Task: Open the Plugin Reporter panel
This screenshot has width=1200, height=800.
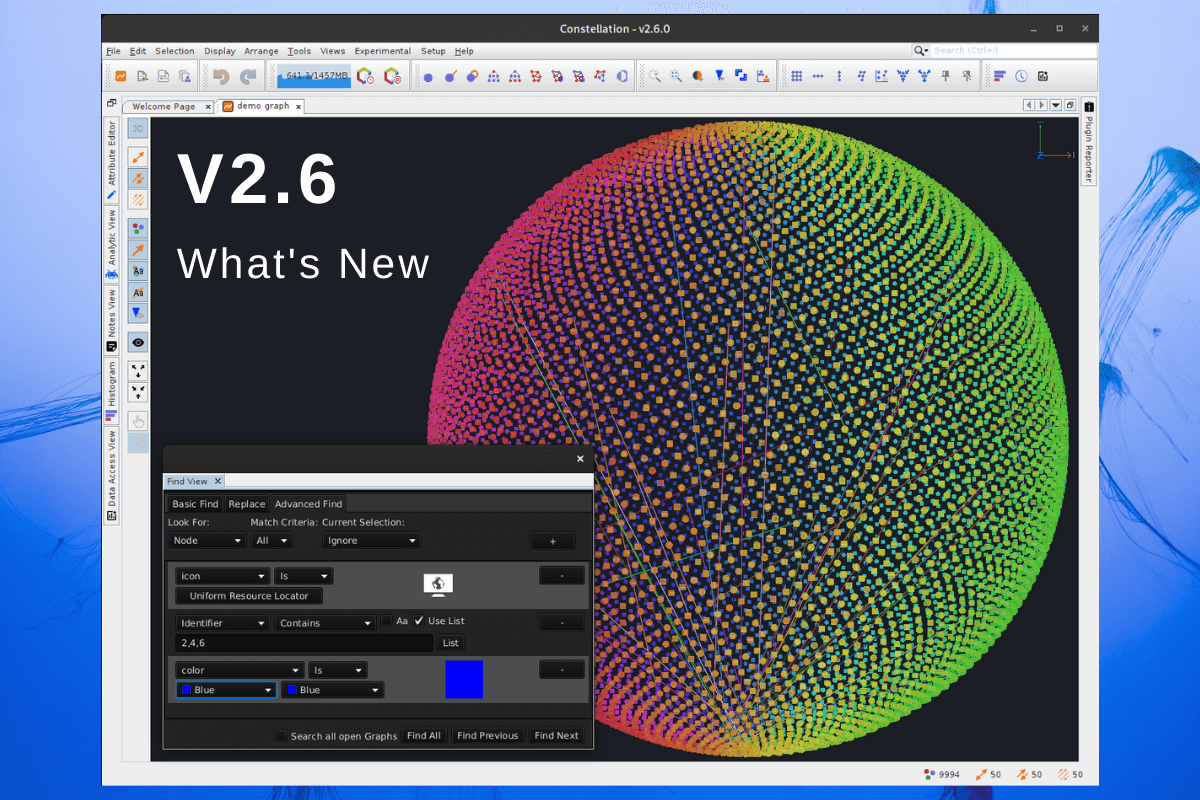Action: pyautogui.click(x=1089, y=143)
